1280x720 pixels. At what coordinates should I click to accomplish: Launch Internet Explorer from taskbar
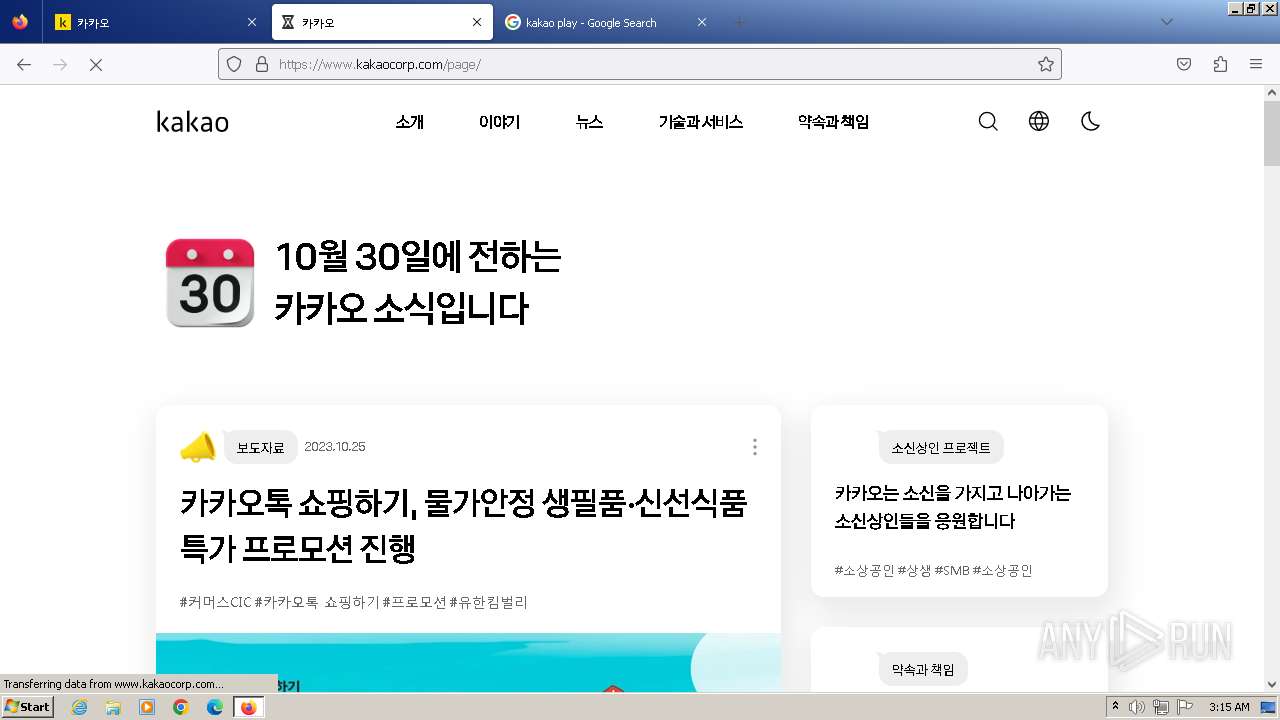[x=80, y=707]
